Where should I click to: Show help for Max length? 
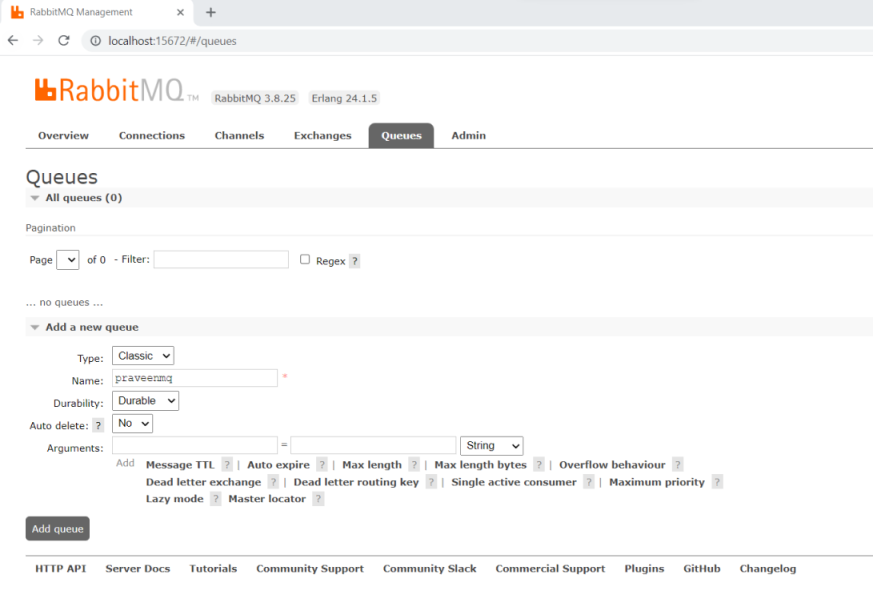[x=414, y=465]
